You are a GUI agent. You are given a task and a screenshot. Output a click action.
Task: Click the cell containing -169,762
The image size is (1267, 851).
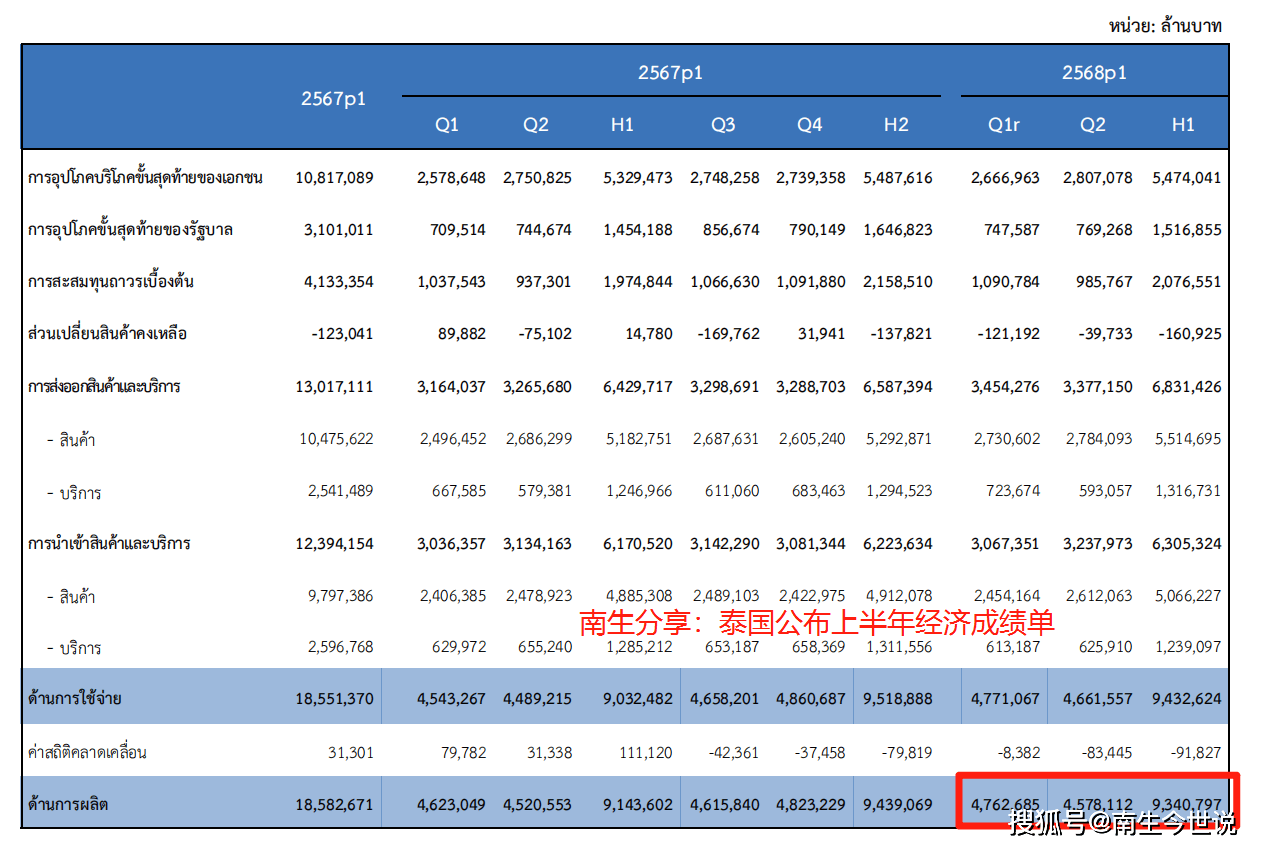click(725, 334)
